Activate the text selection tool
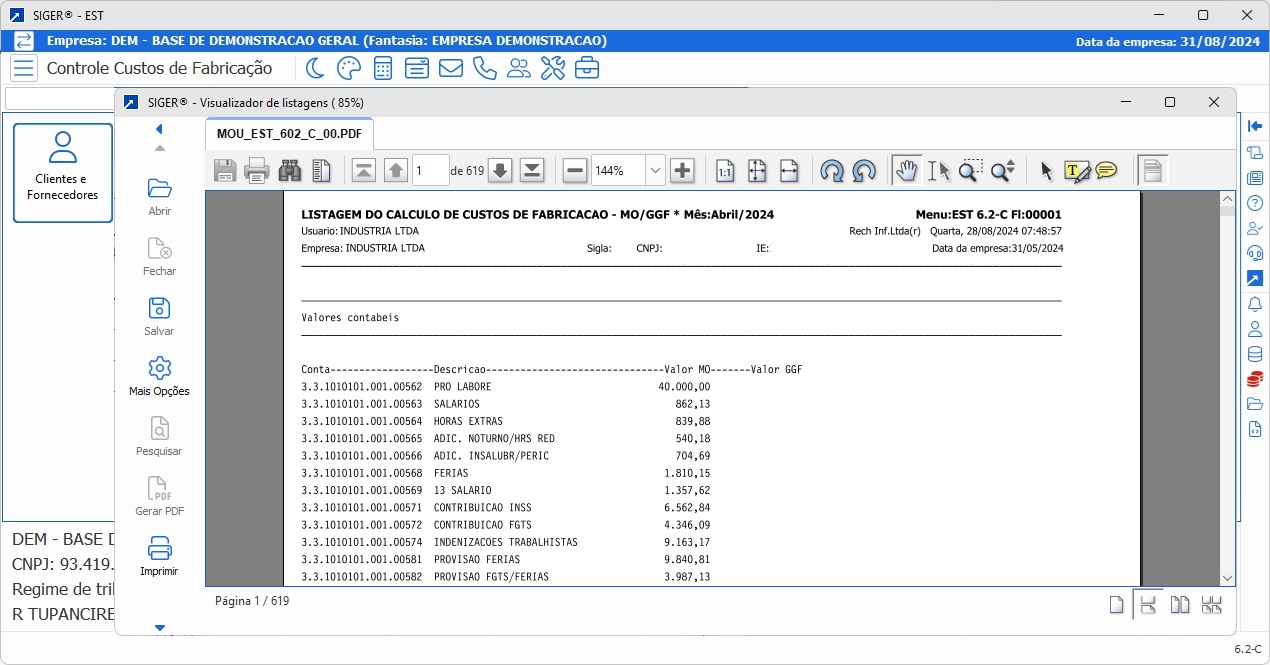This screenshot has height=665, width=1270. tap(938, 170)
